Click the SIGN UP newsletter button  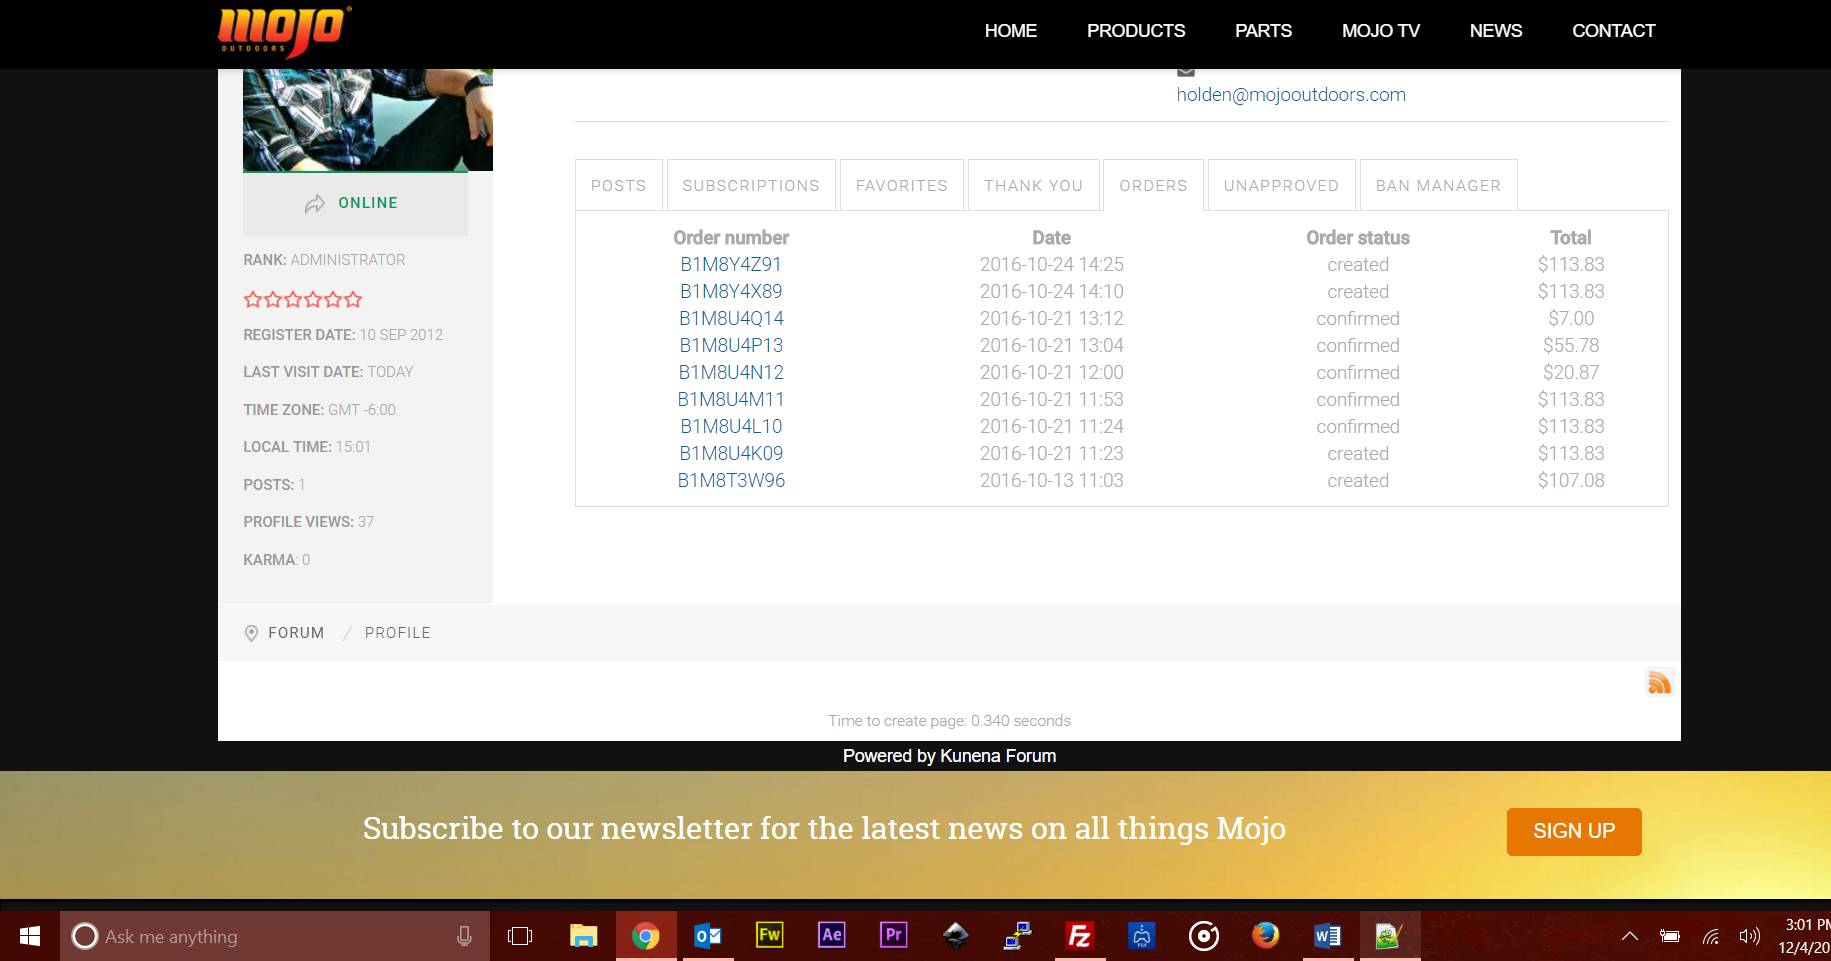click(x=1574, y=831)
